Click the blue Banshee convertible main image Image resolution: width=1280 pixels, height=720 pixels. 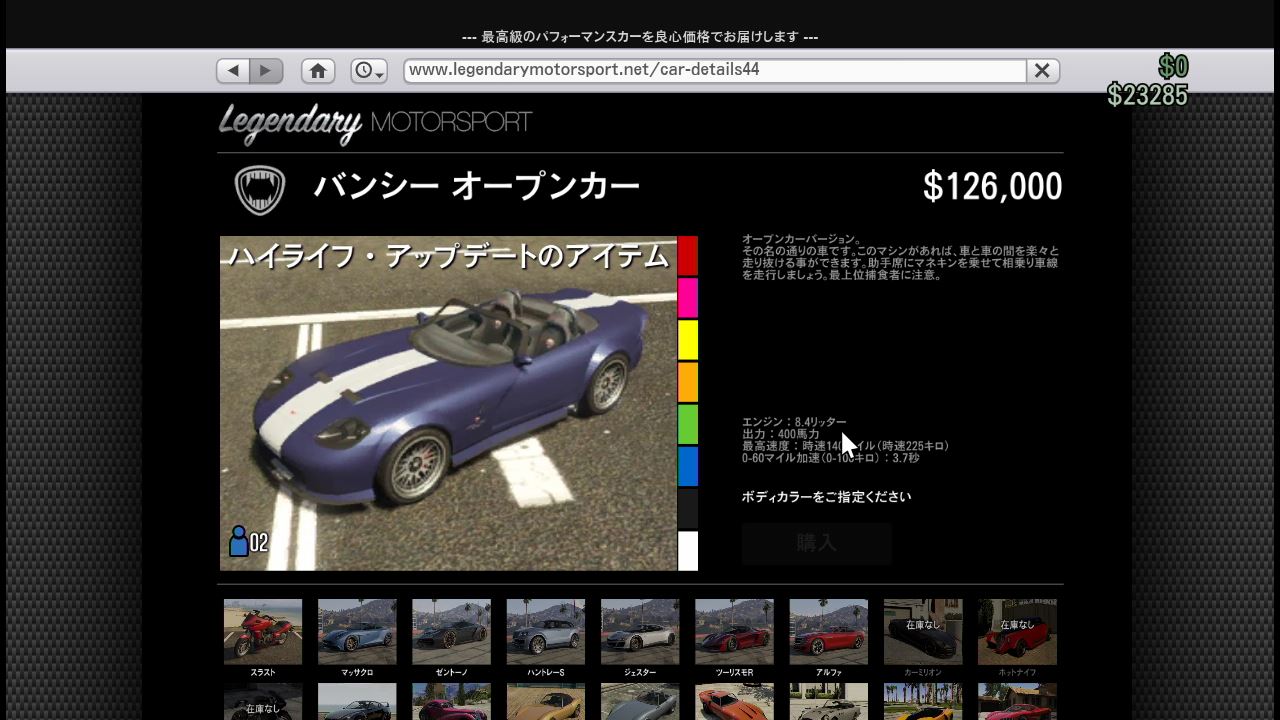pyautogui.click(x=448, y=403)
